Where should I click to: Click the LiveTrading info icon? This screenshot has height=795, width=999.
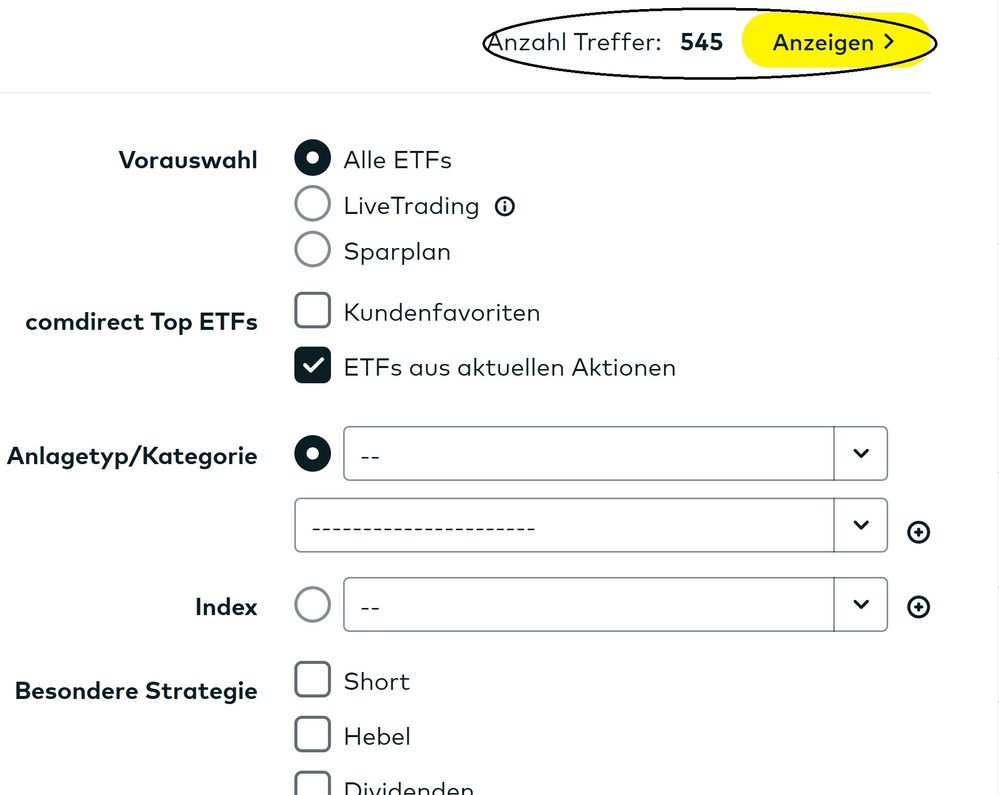pyautogui.click(x=505, y=206)
